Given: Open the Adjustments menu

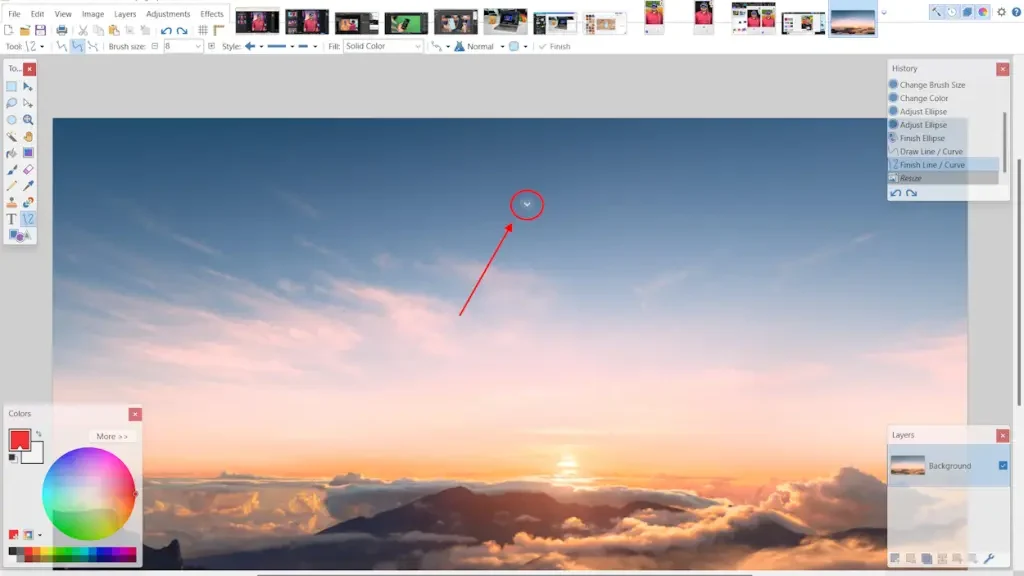Looking at the screenshot, I should tap(168, 14).
